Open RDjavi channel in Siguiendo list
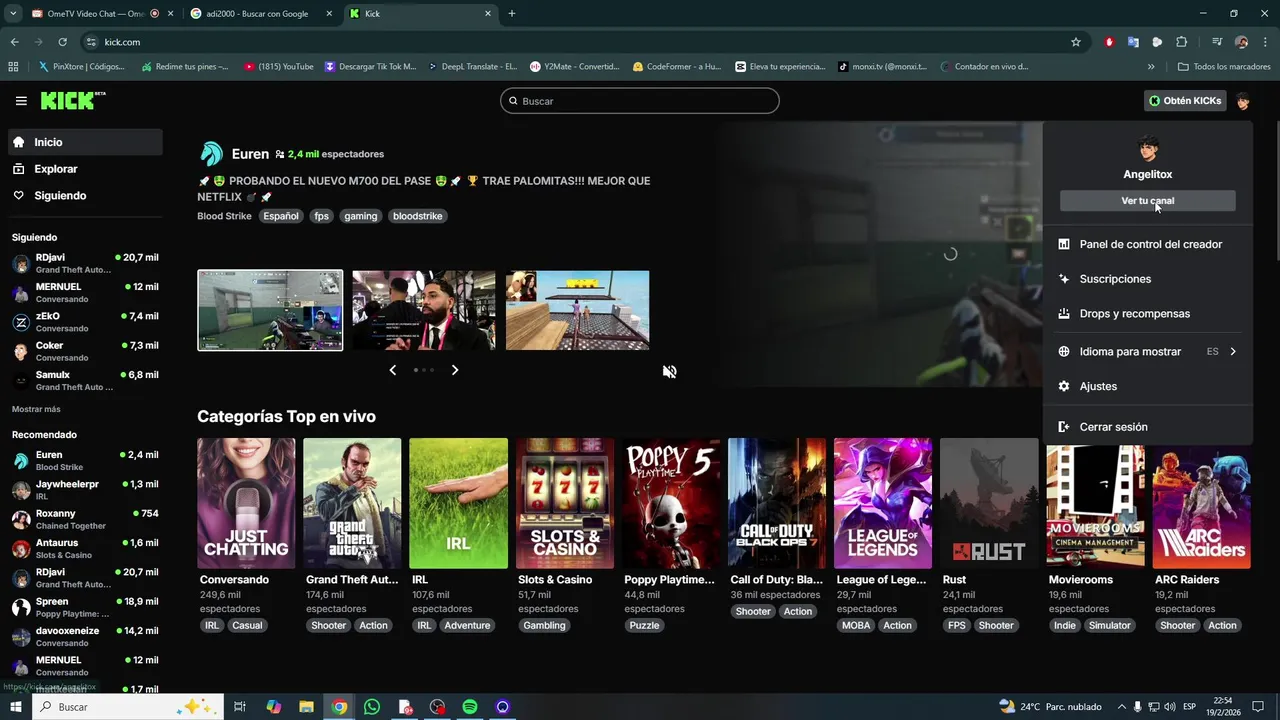This screenshot has width=1280, height=720. [85, 263]
